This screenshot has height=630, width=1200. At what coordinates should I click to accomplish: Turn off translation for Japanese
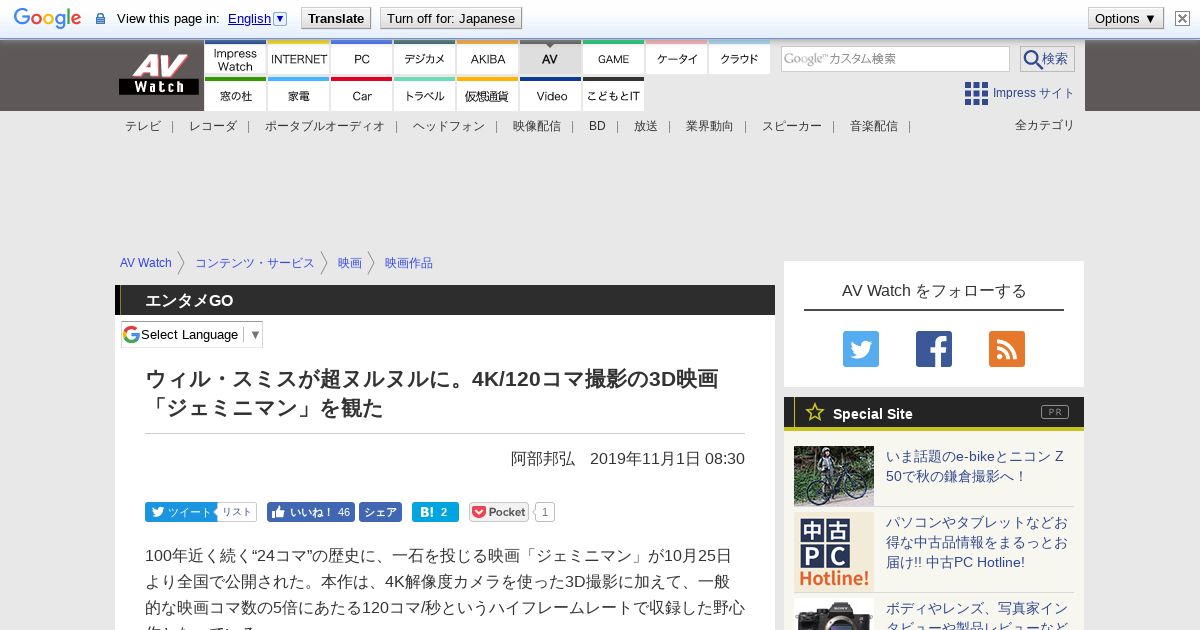[x=451, y=18]
